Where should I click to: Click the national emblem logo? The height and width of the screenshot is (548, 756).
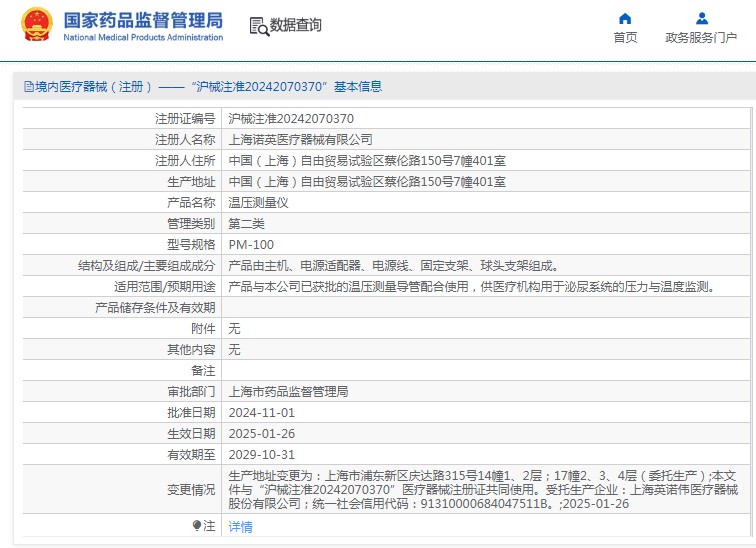[37, 24]
